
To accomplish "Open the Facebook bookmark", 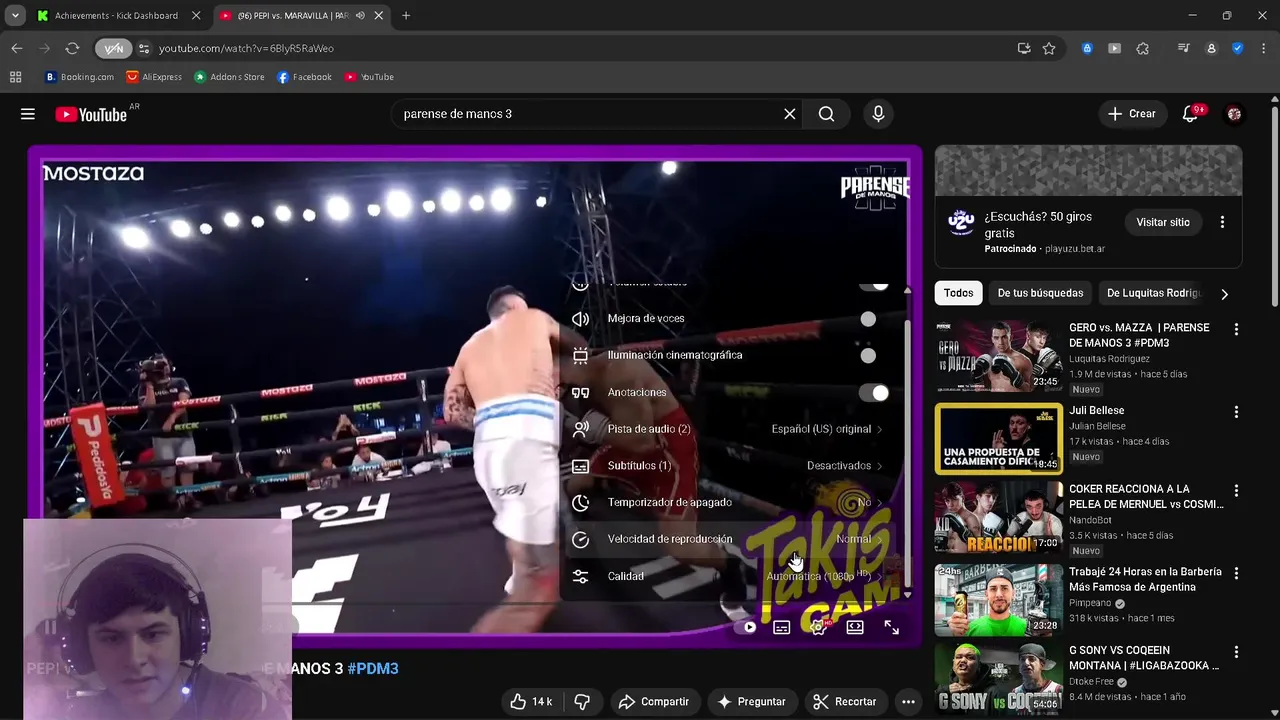I will pos(304,77).
